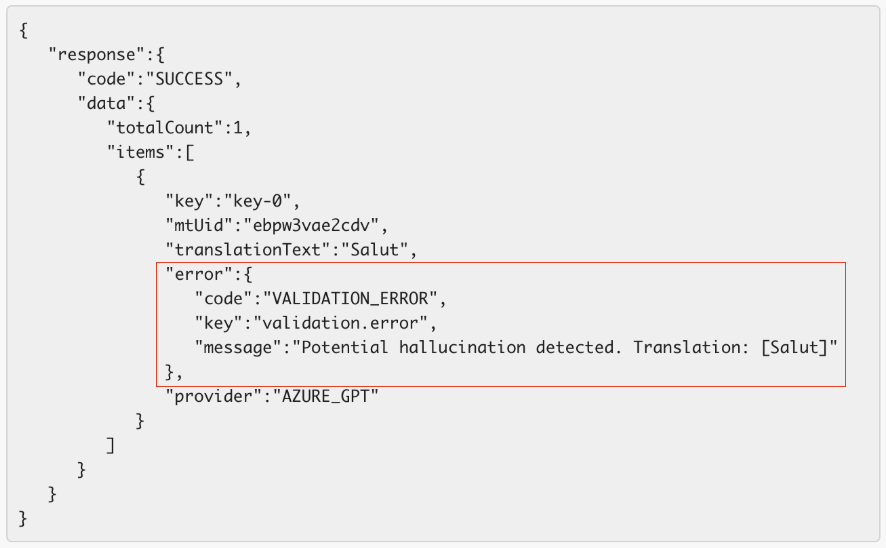Click the "error" key in the highlighted box
This screenshot has width=886, height=548.
[198, 273]
